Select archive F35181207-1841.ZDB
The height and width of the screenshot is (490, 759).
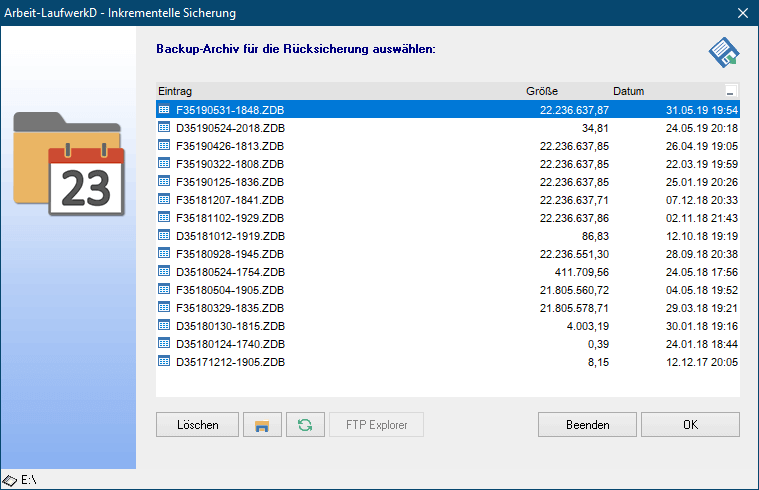(448, 200)
